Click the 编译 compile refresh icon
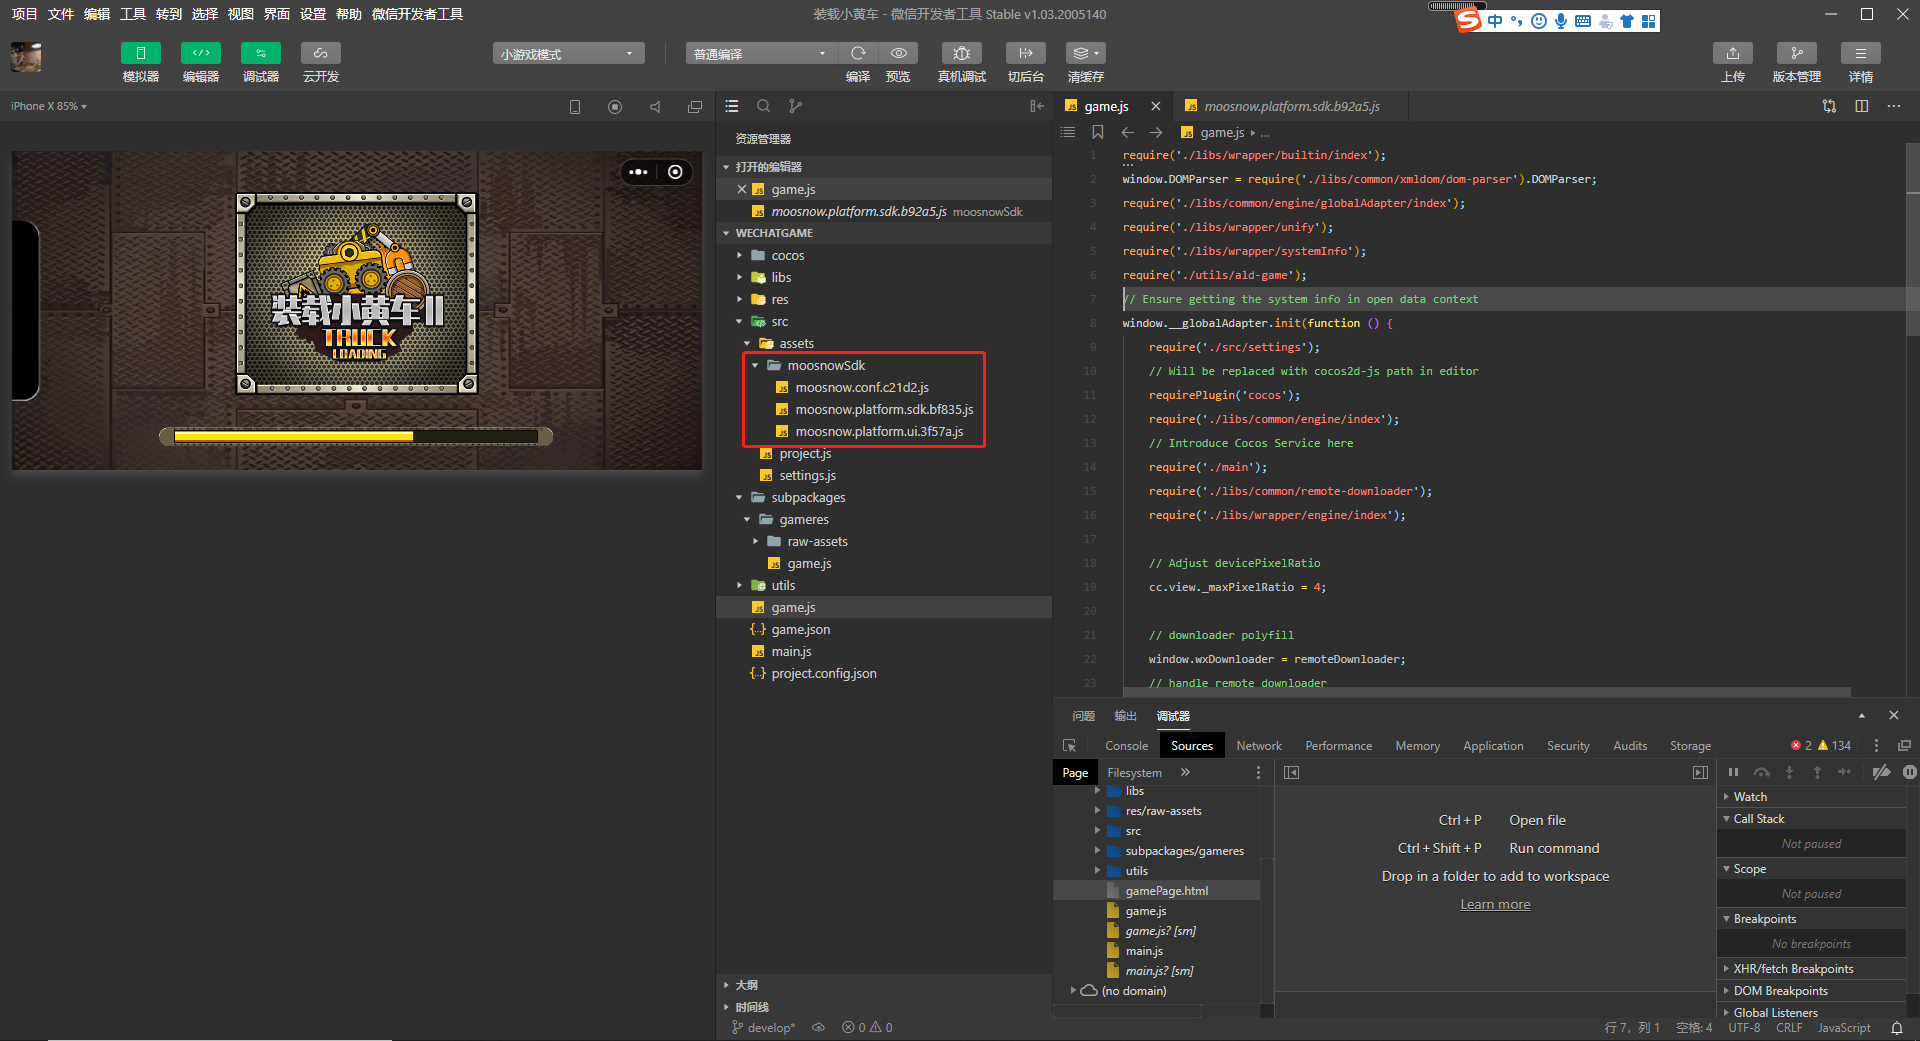The image size is (1920, 1041). [858, 53]
